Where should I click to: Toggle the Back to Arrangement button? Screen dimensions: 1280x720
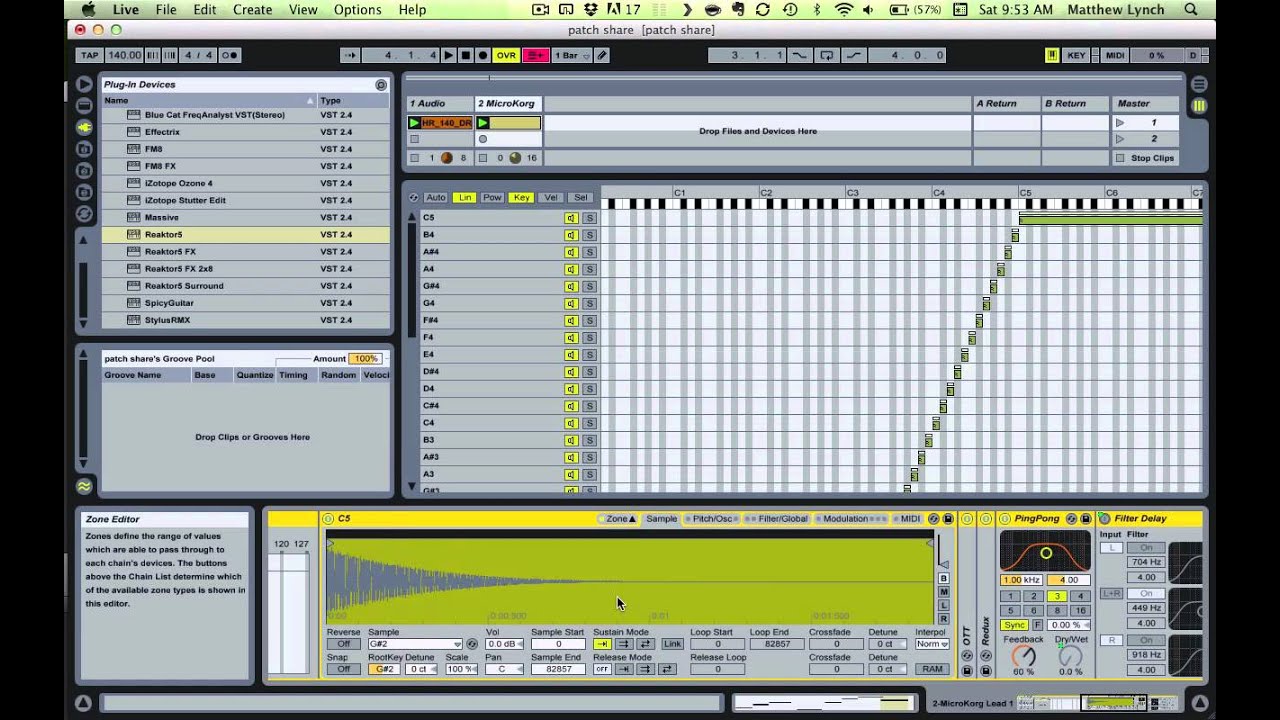pos(536,55)
